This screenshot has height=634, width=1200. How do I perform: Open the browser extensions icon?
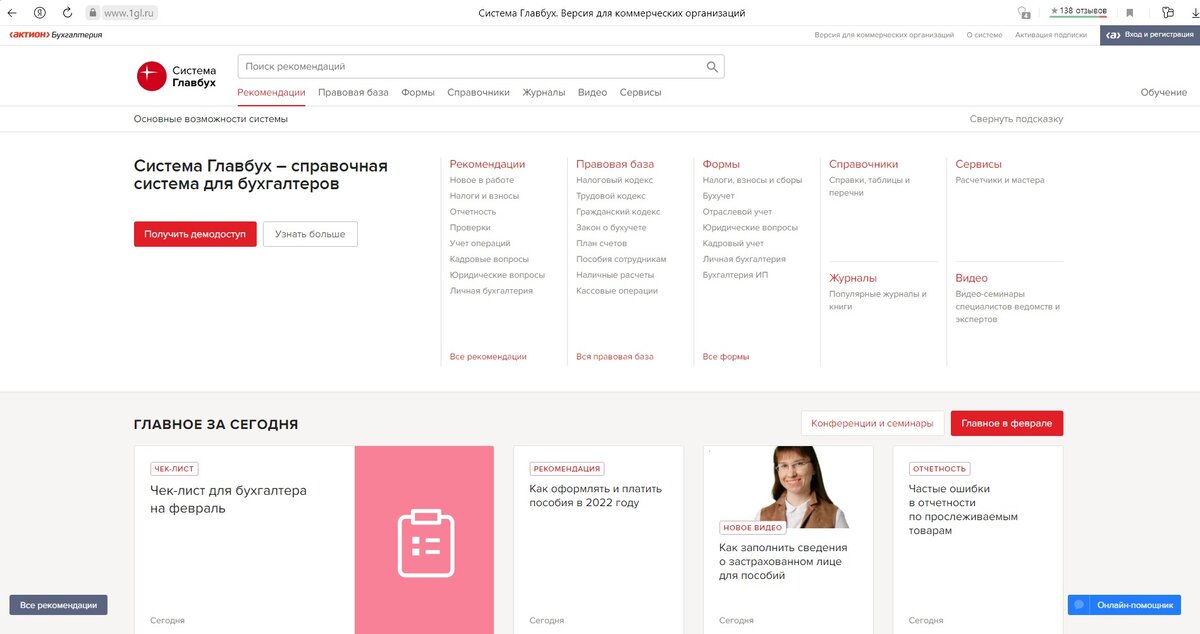pos(1024,13)
